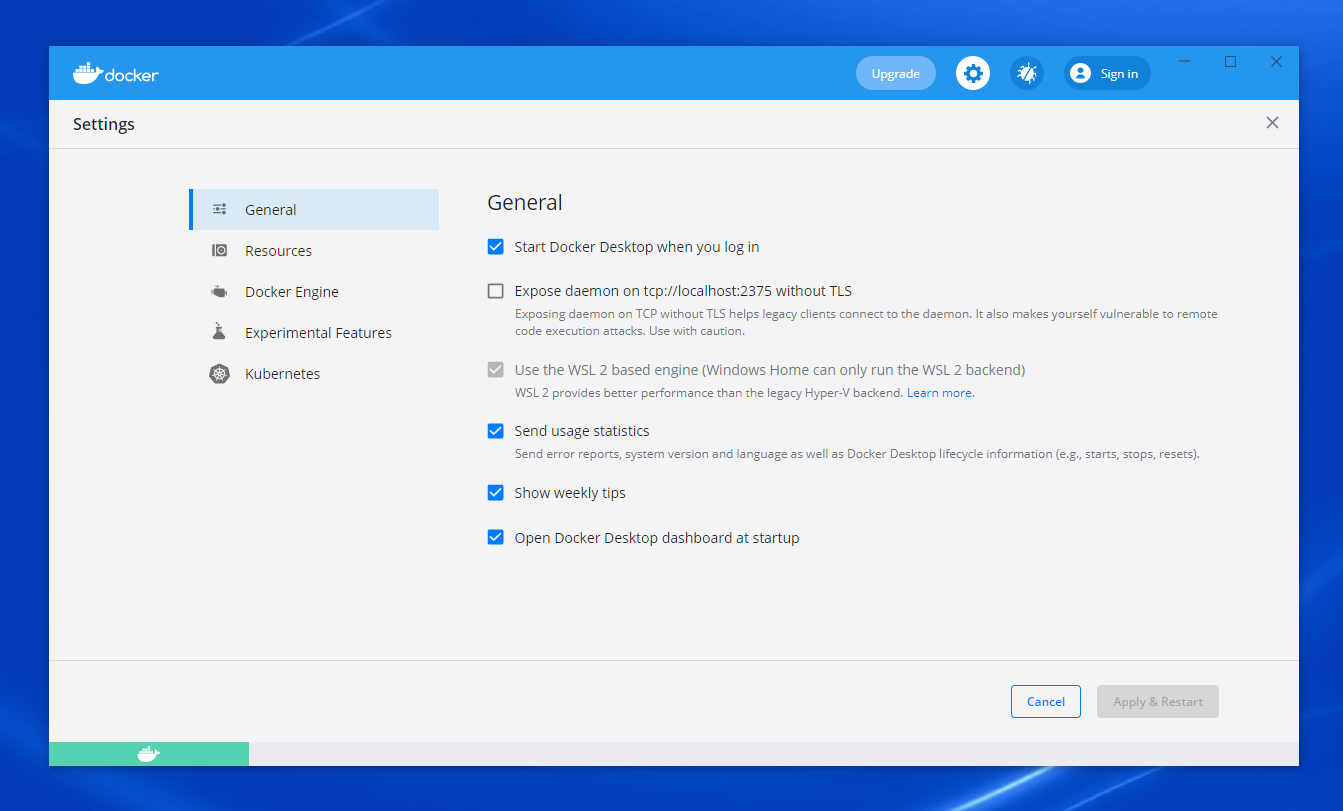Click the 'Show weekly tips' label
1343x811 pixels.
tap(570, 493)
